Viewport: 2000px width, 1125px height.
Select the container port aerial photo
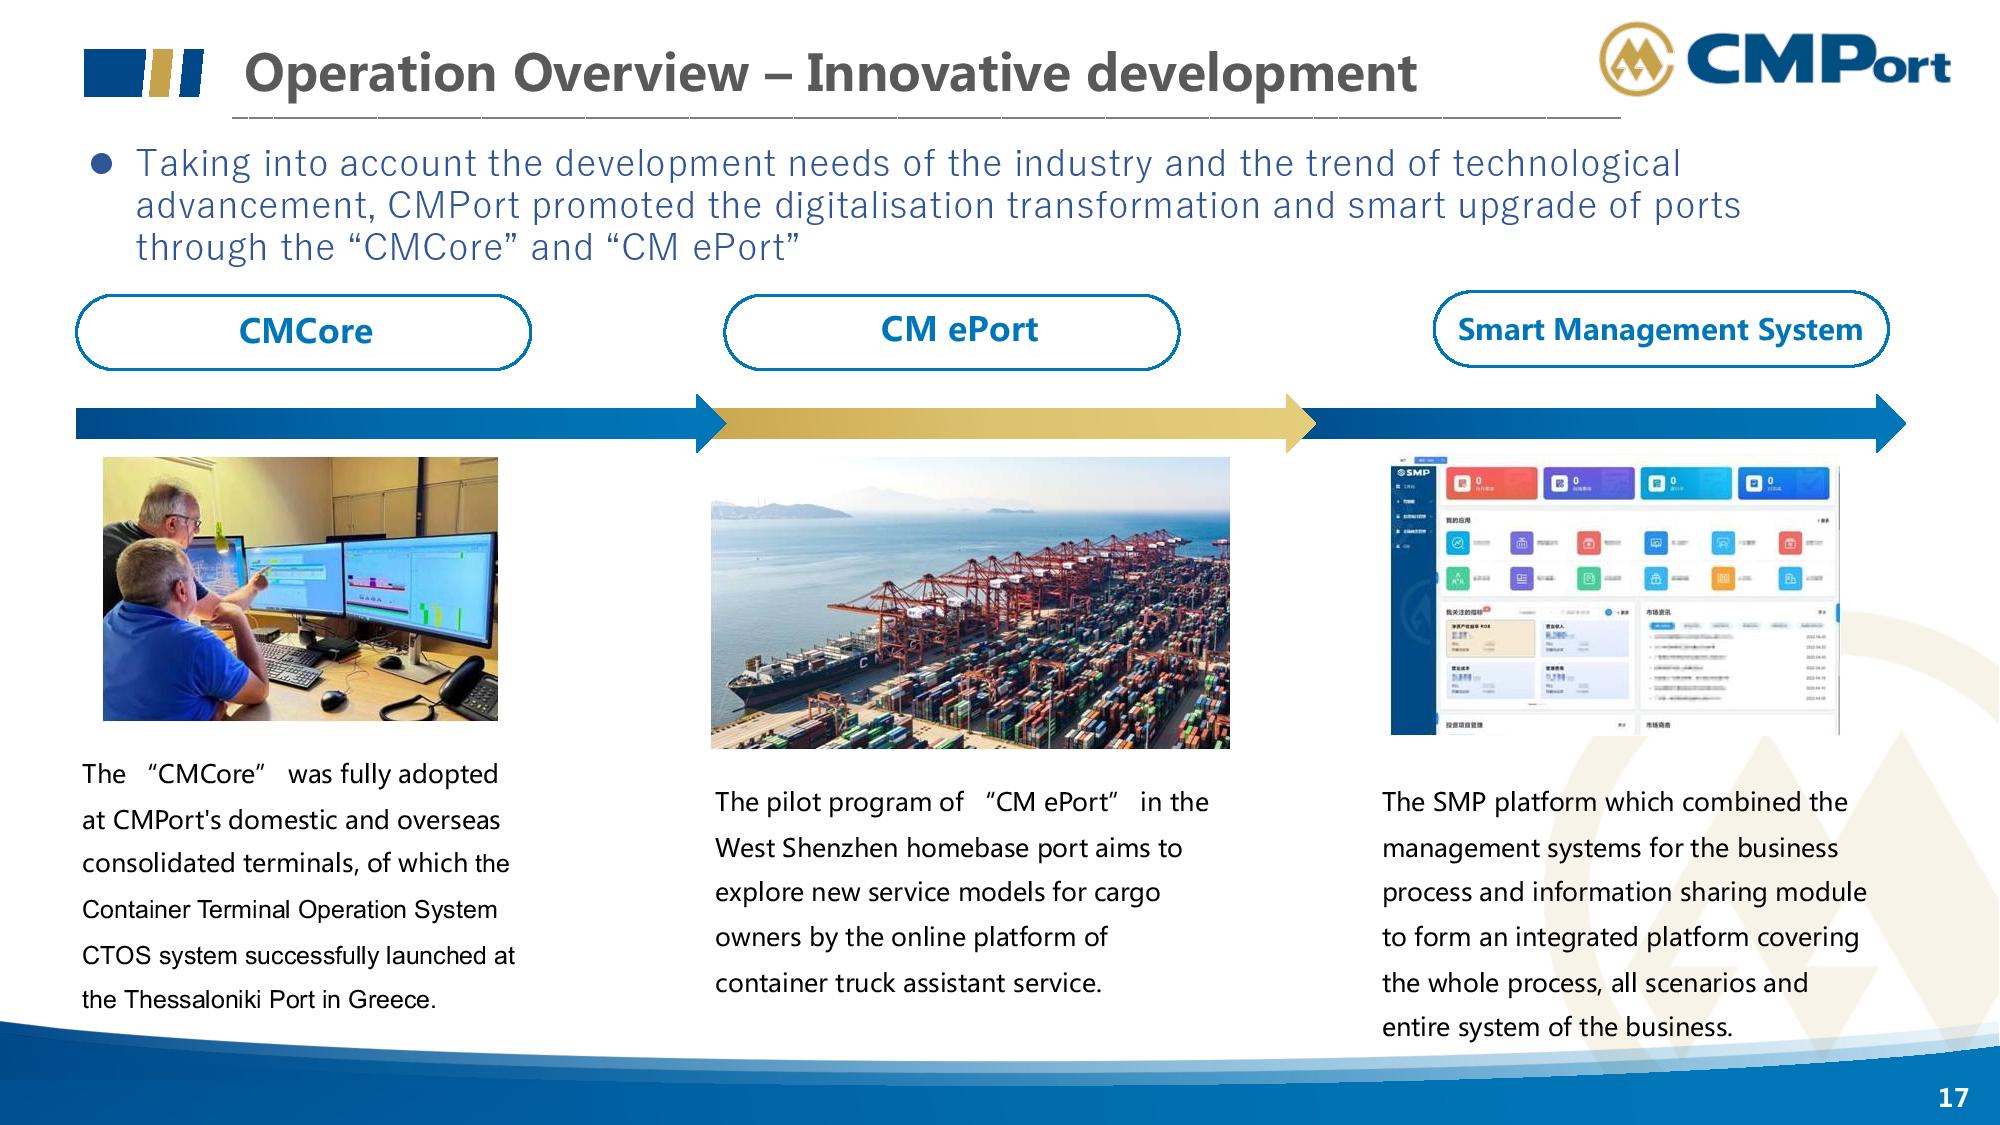(970, 603)
